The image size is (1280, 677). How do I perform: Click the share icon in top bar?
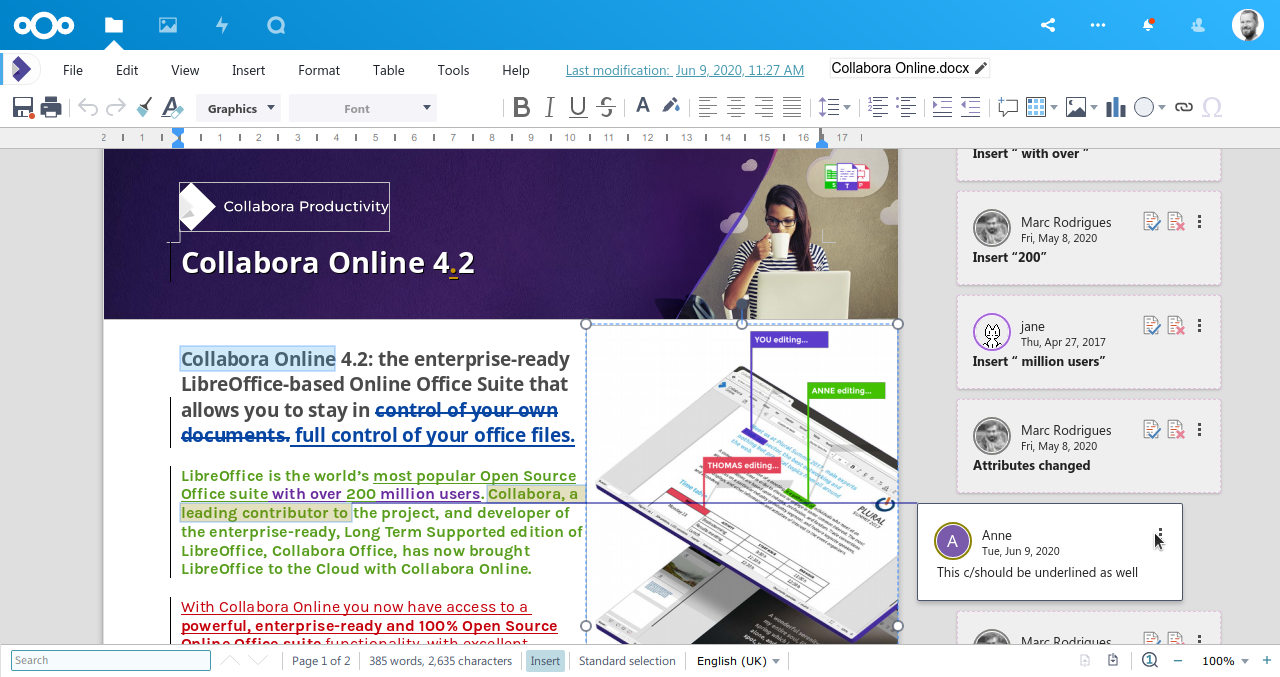pyautogui.click(x=1048, y=25)
